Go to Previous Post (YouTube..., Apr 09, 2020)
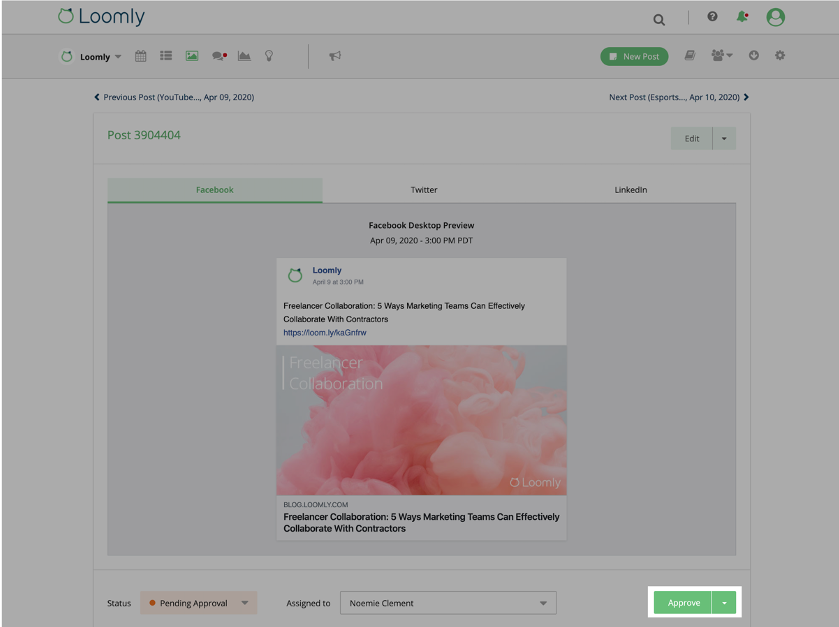Viewport: 839px width, 627px height. (174, 97)
